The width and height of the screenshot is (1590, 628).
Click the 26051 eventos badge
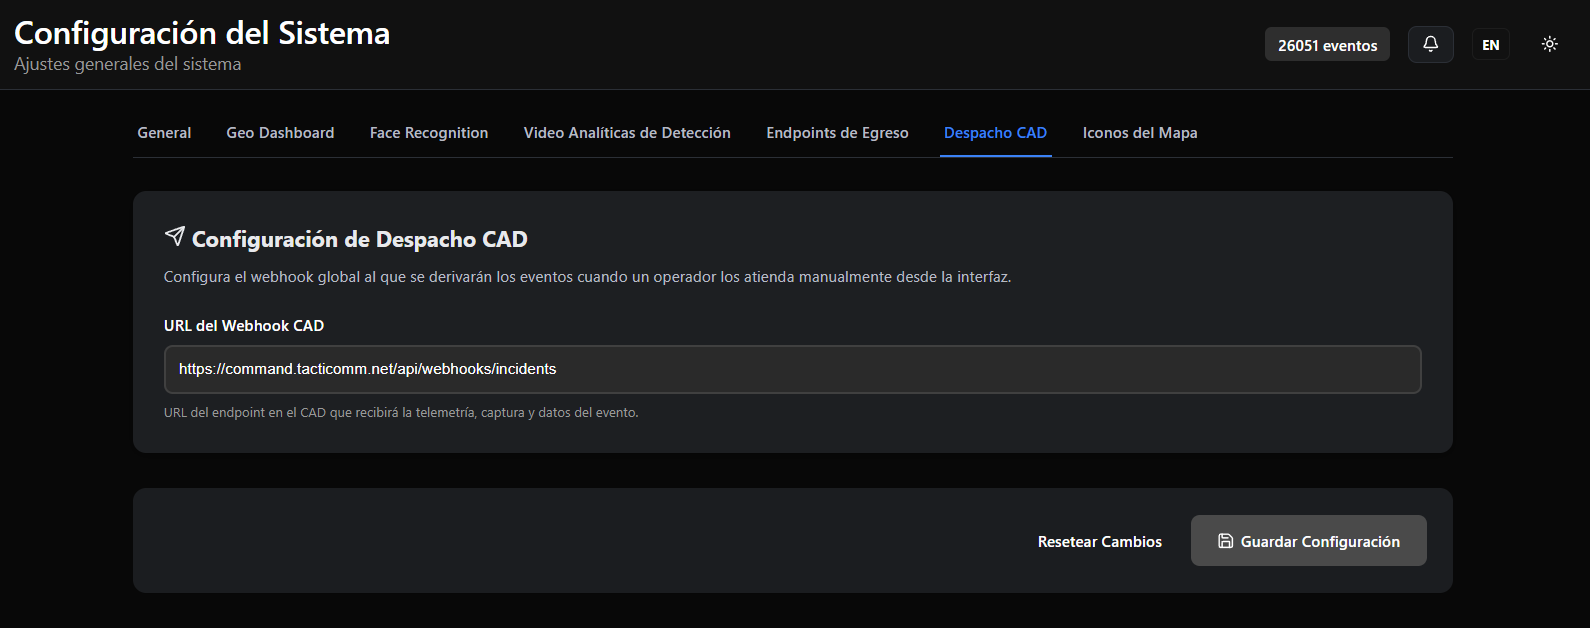[1327, 45]
